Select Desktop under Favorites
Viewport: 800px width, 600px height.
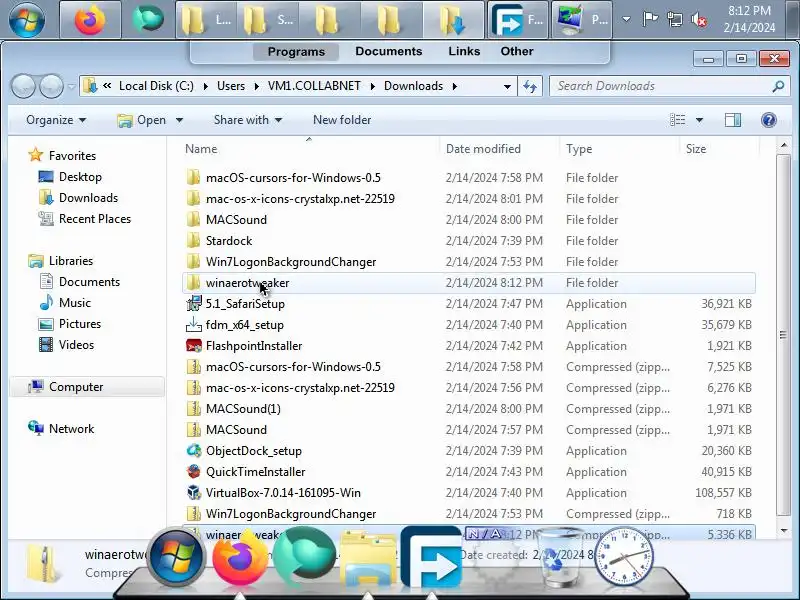[70, 177]
